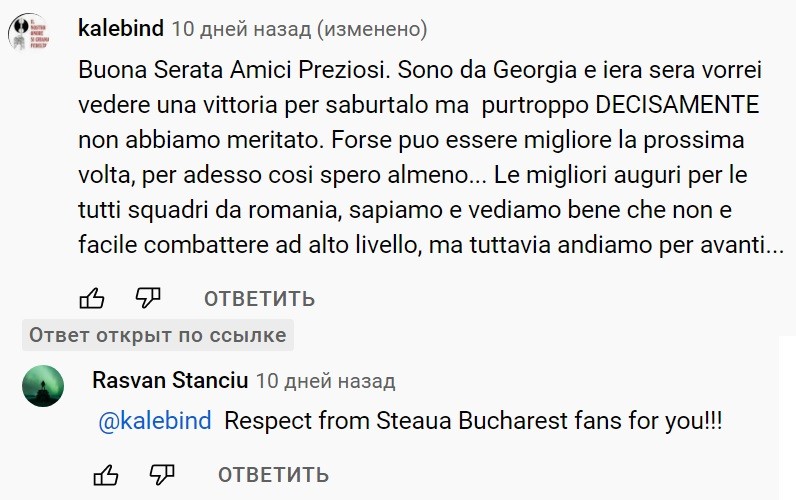Image resolution: width=796 pixels, height=500 pixels.
Task: Click the blue @kalebind mention
Action: coord(155,421)
